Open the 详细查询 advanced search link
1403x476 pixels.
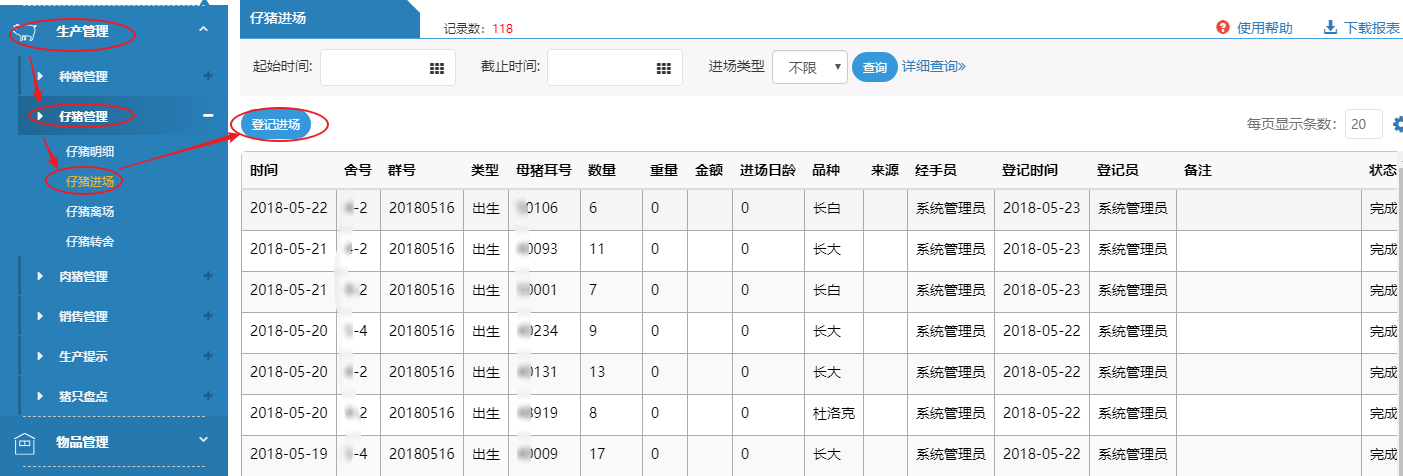[934, 67]
